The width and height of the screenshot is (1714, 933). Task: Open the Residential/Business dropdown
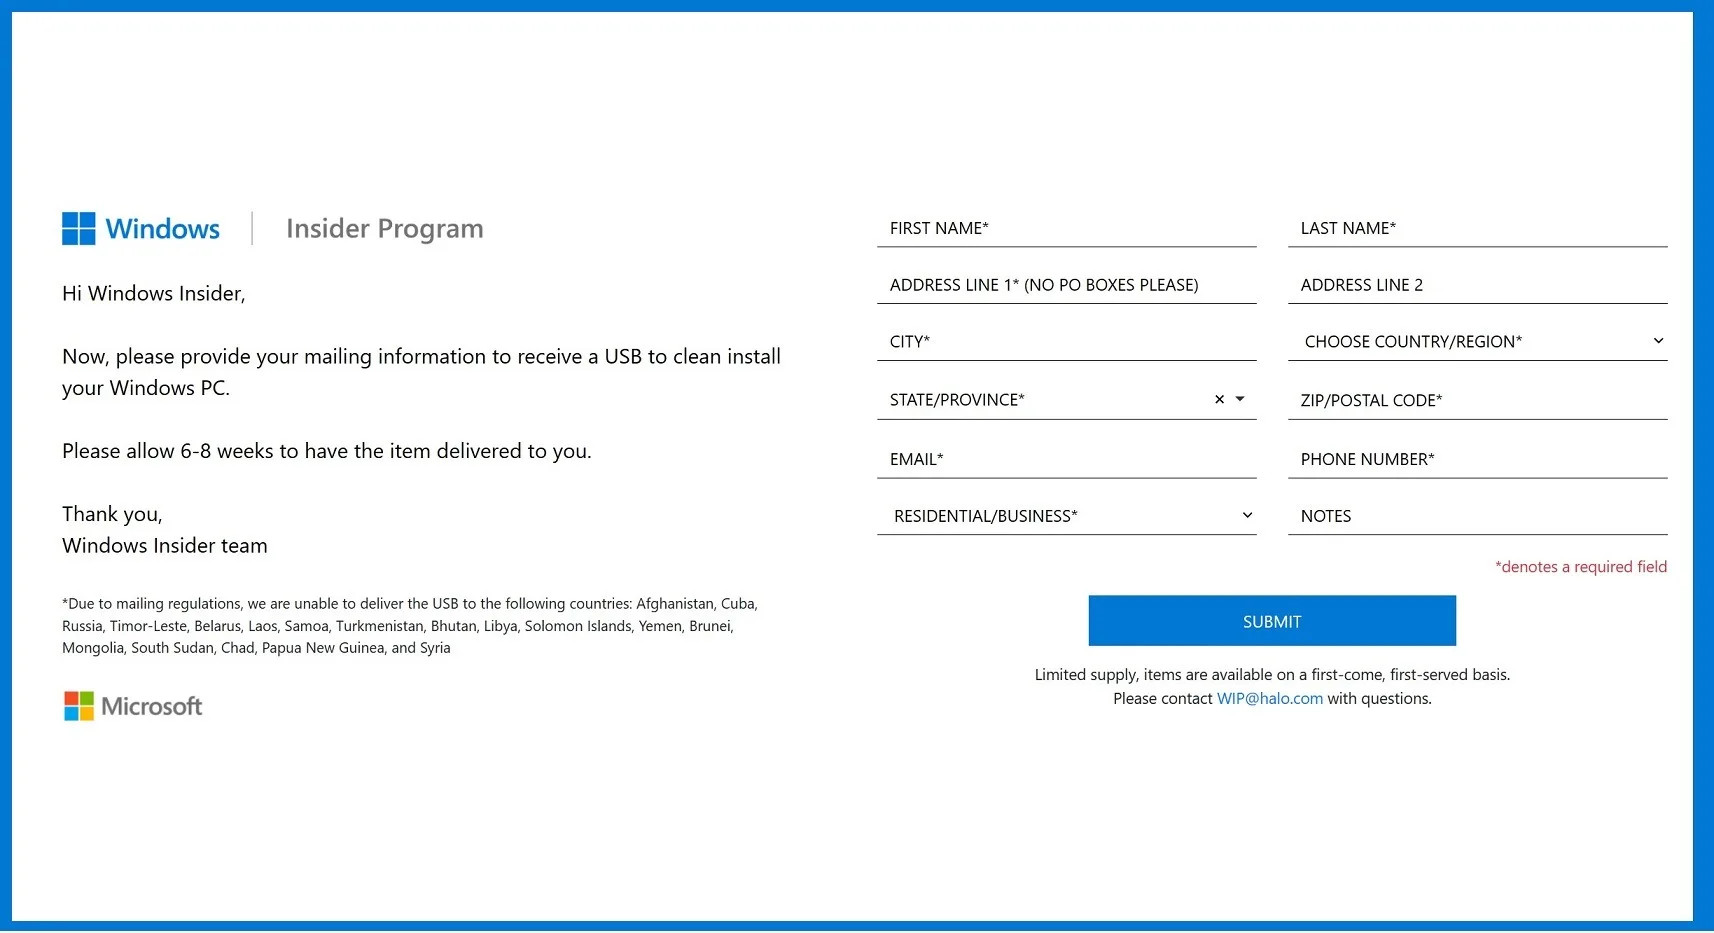click(x=1067, y=516)
